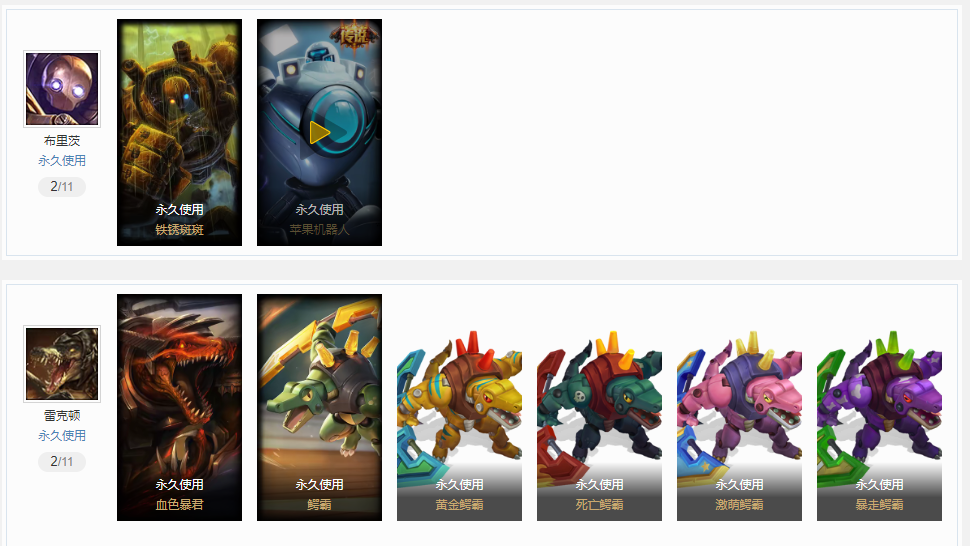Click the 雷克顿 champion name label

coord(62,416)
